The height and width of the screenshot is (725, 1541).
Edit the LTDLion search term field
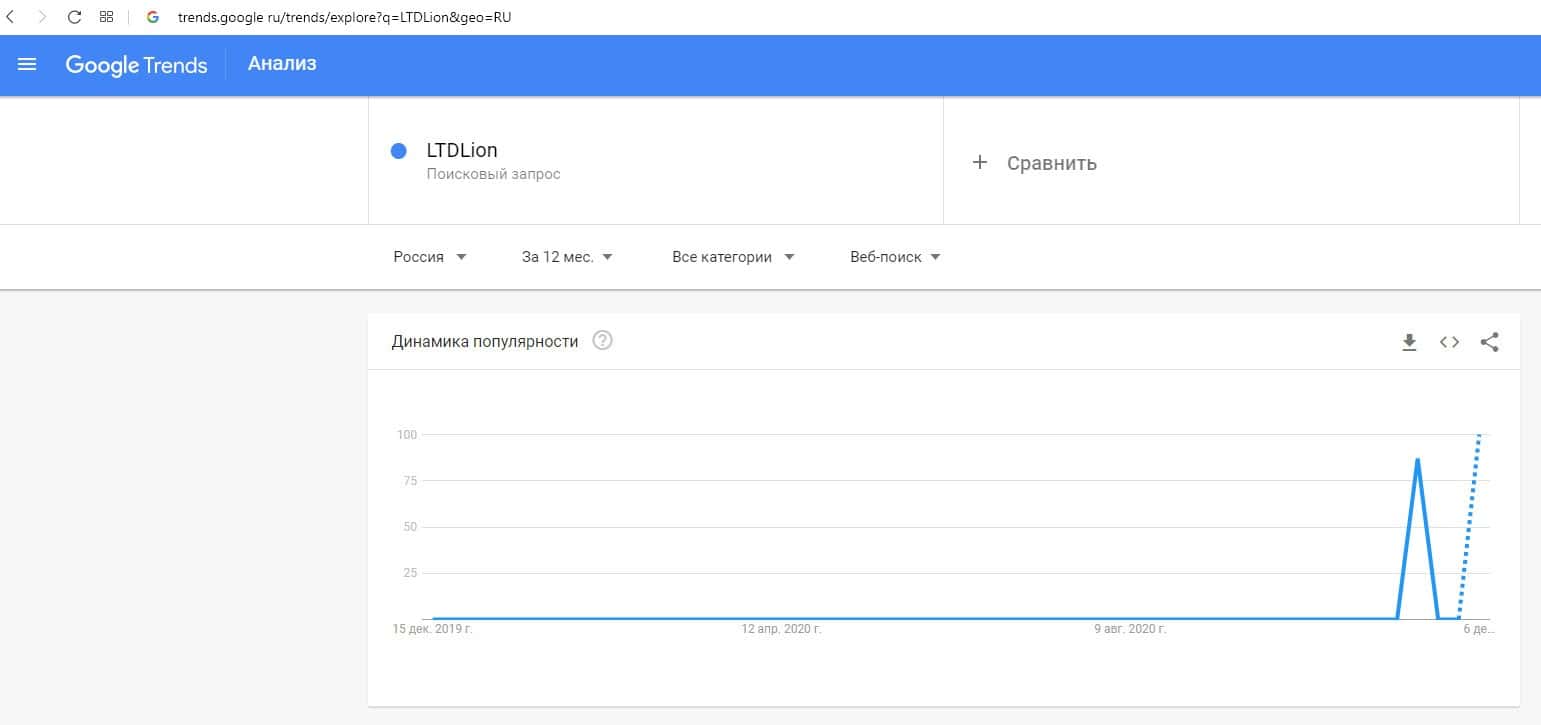click(x=462, y=151)
